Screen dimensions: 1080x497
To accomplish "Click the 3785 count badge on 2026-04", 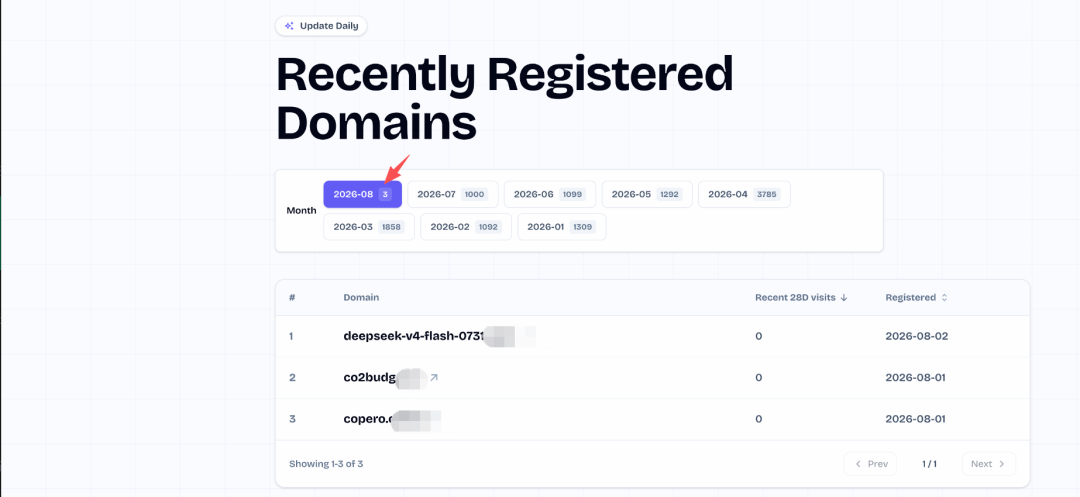I will (766, 195).
